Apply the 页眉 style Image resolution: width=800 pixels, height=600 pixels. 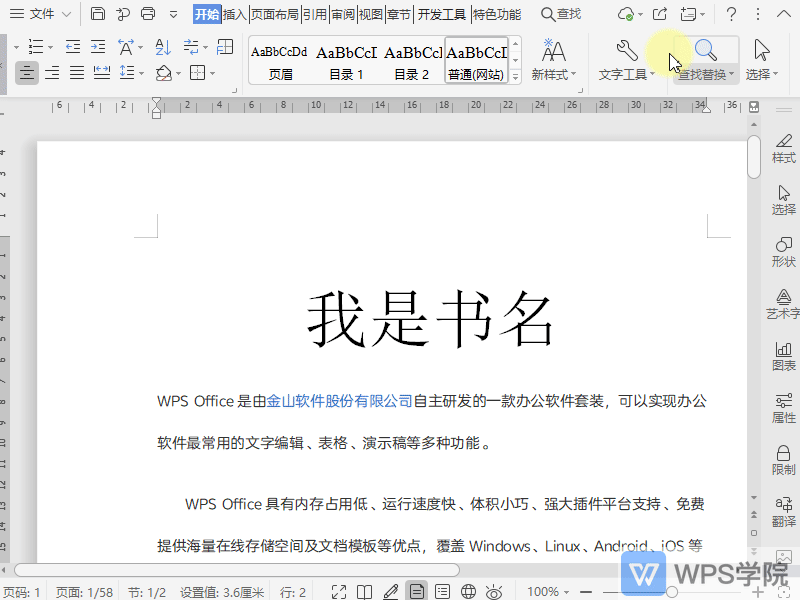(x=280, y=60)
